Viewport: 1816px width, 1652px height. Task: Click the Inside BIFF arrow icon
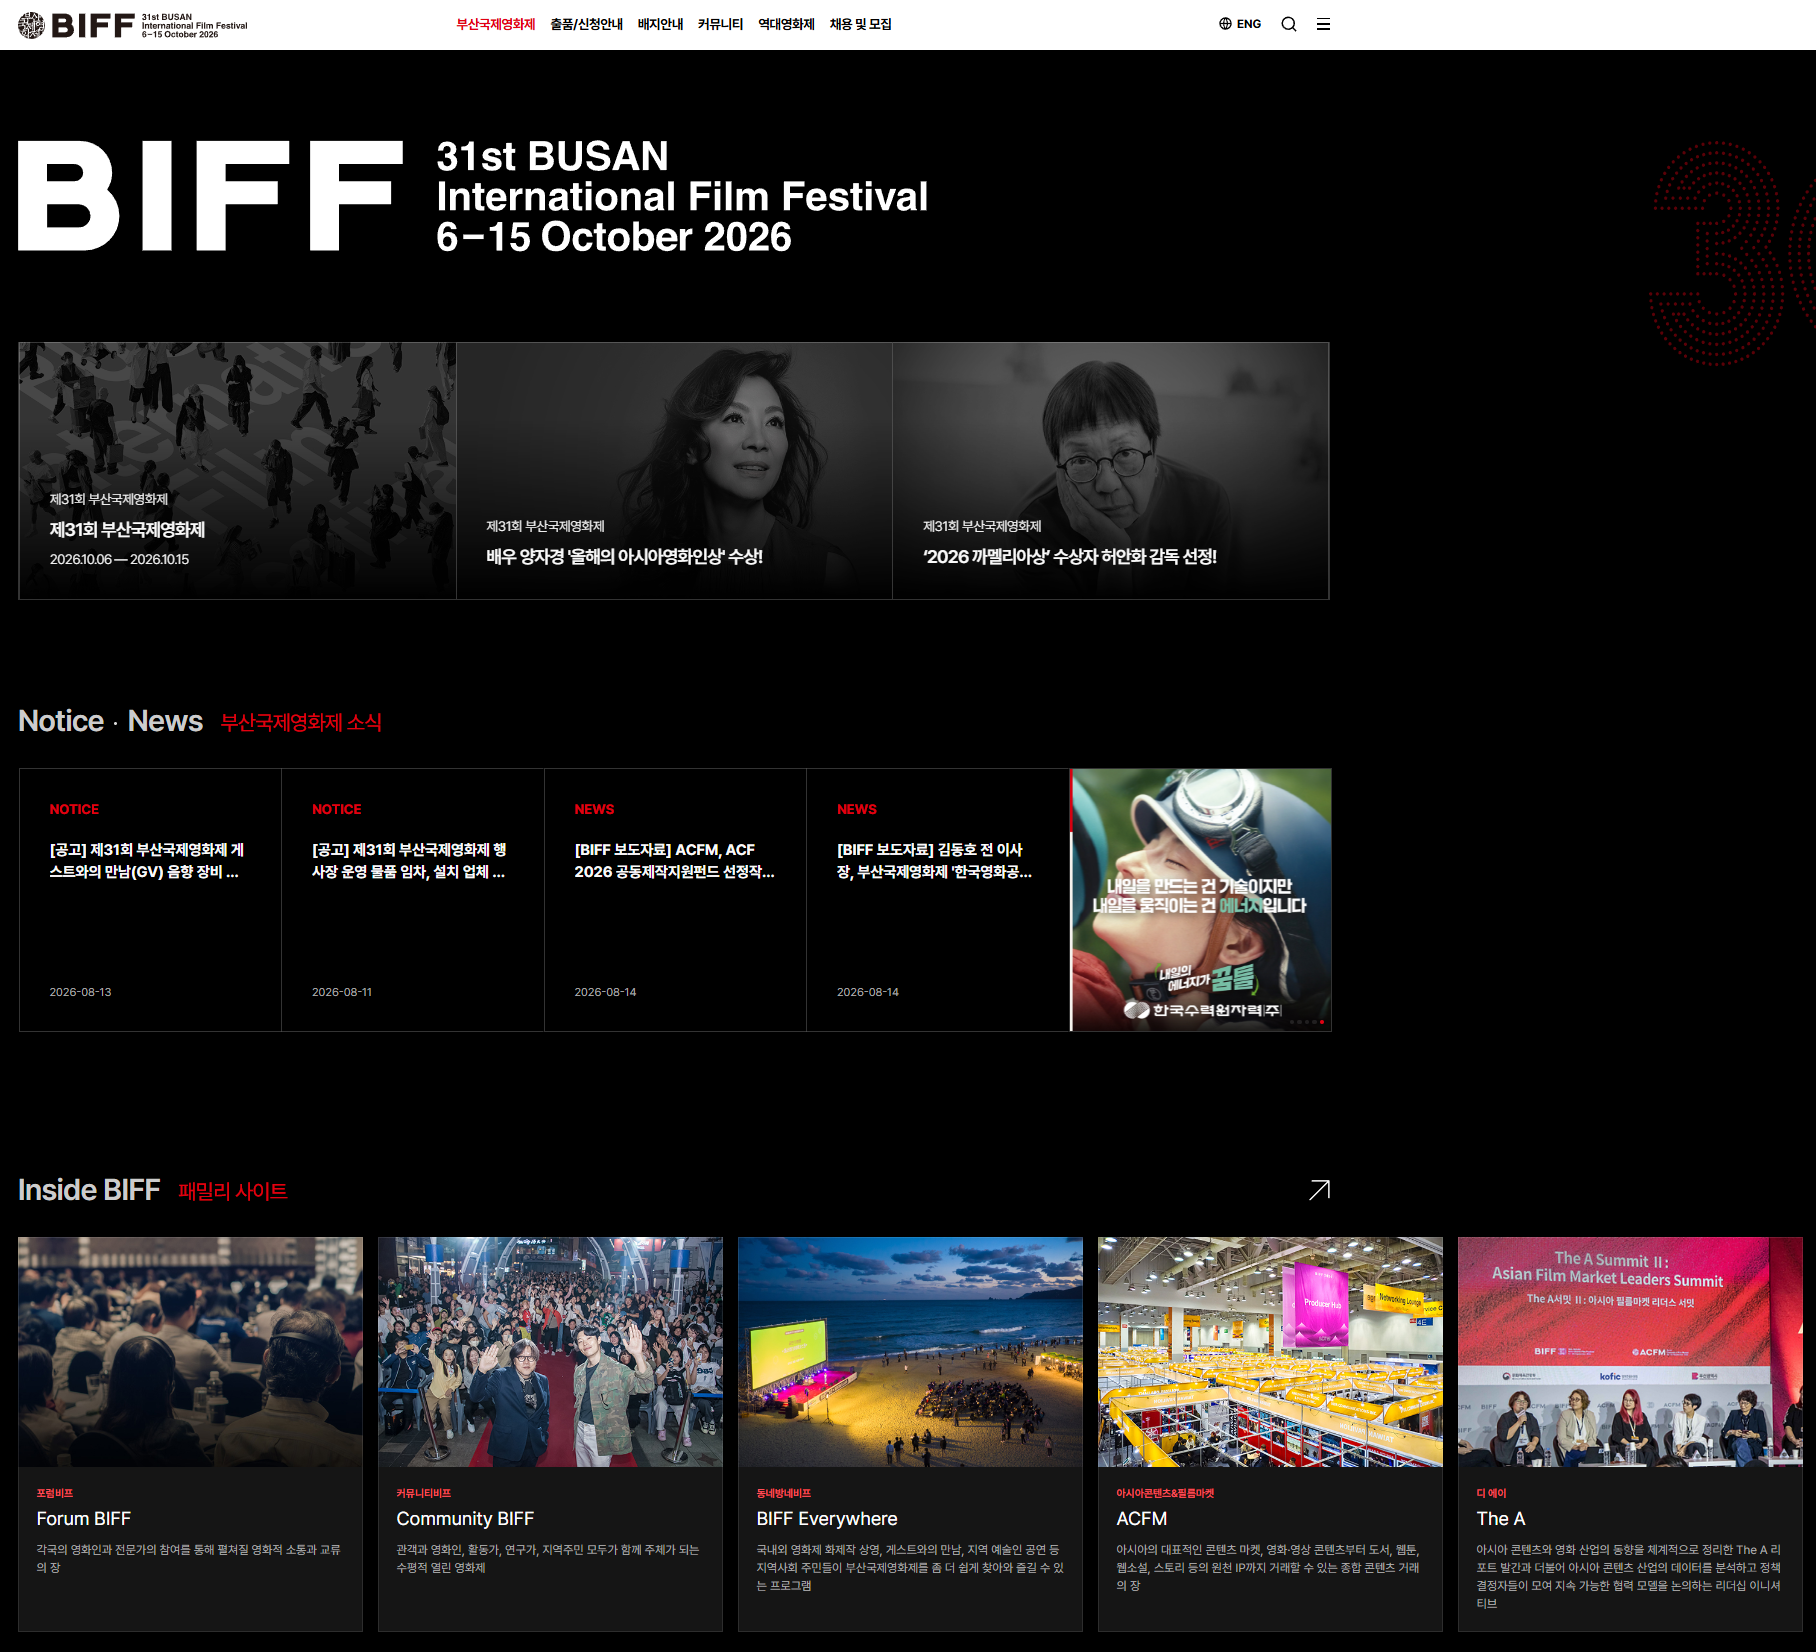(x=1319, y=1190)
